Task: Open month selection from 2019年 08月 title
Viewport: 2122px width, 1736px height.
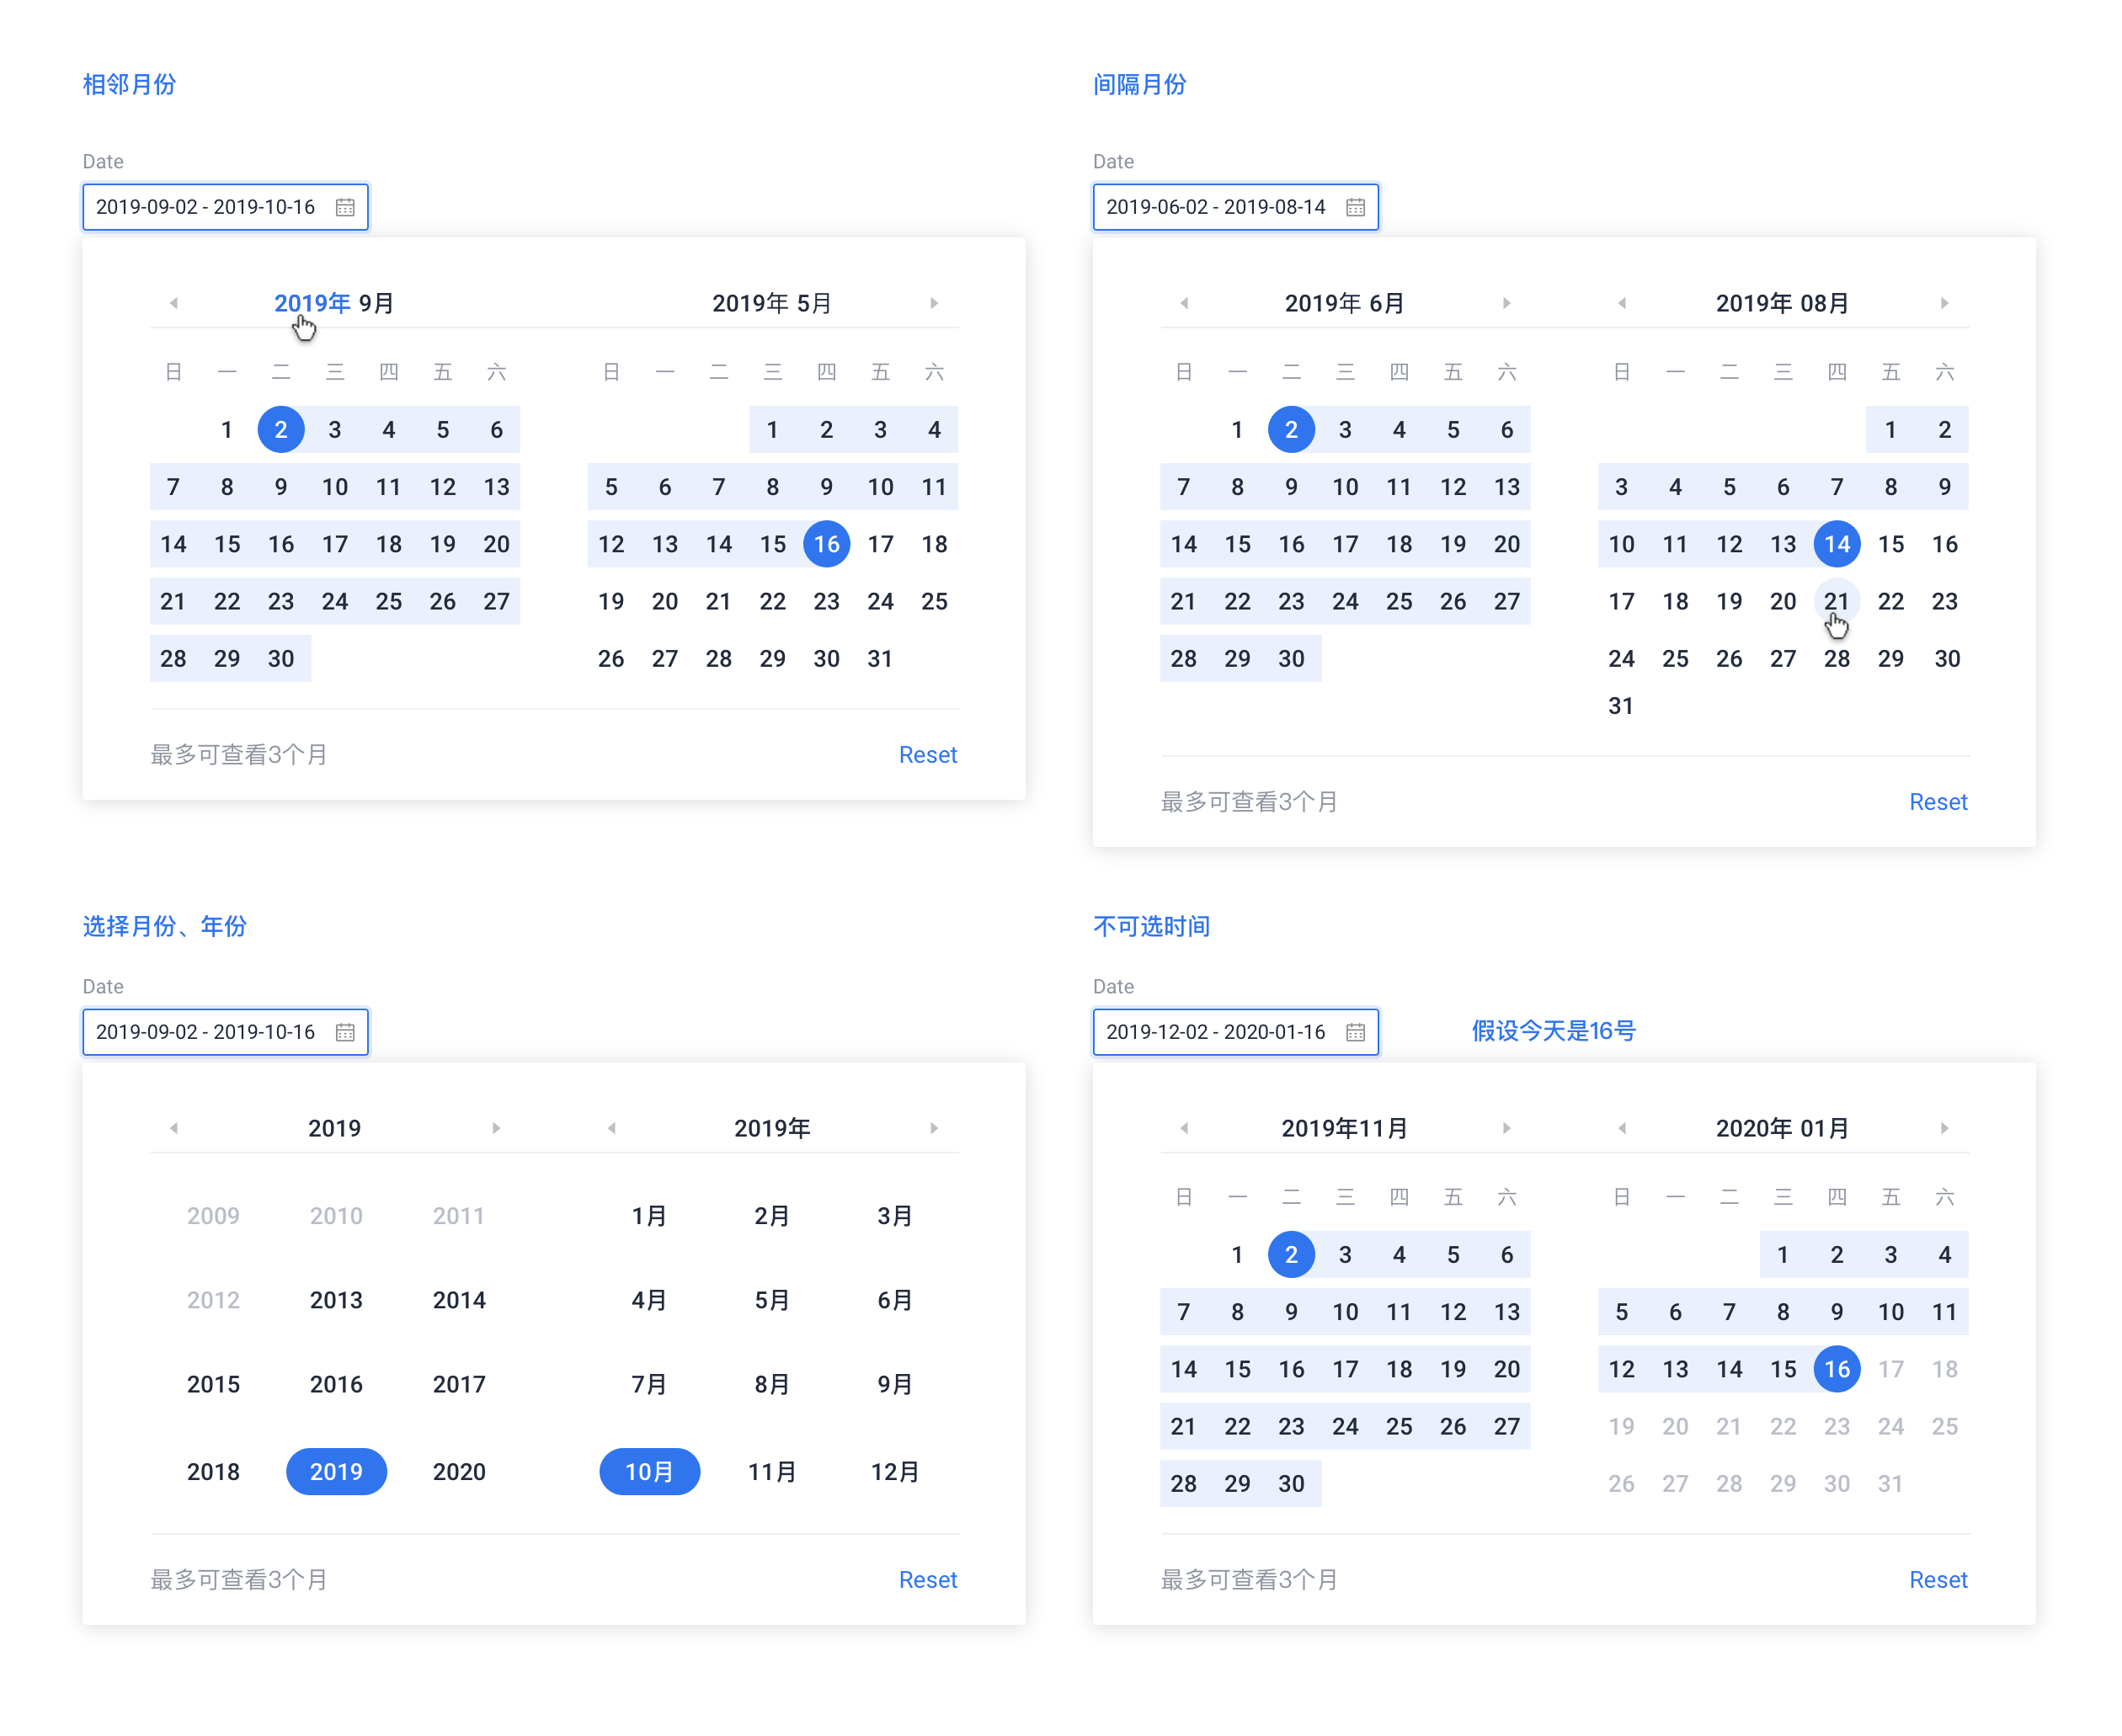Action: tap(1824, 303)
